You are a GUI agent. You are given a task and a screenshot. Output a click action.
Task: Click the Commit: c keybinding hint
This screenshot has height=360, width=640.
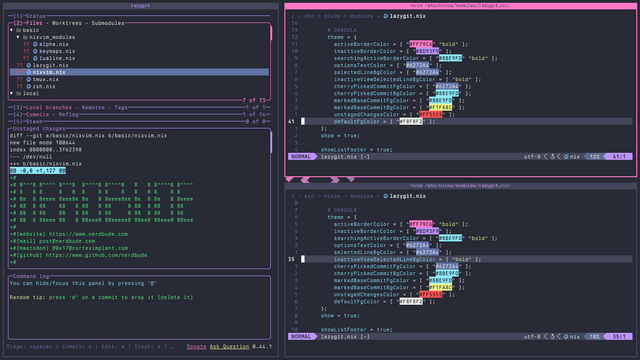pos(77,347)
